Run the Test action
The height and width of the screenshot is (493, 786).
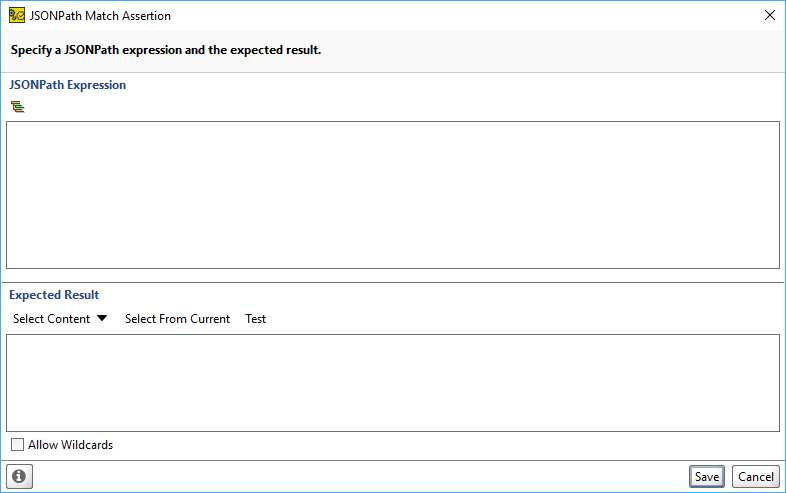(256, 319)
